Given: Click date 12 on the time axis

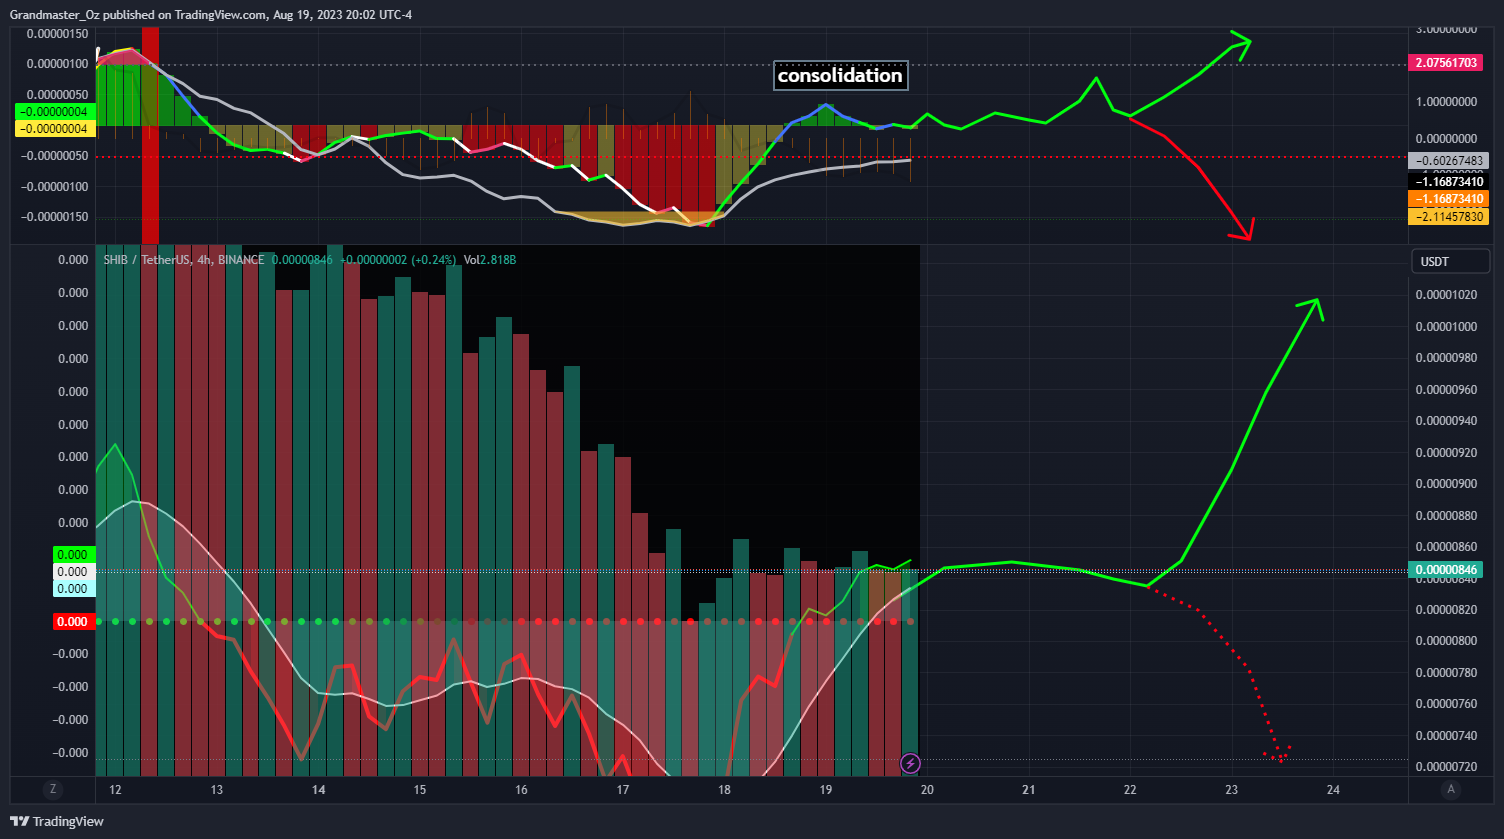Looking at the screenshot, I should [x=116, y=790].
